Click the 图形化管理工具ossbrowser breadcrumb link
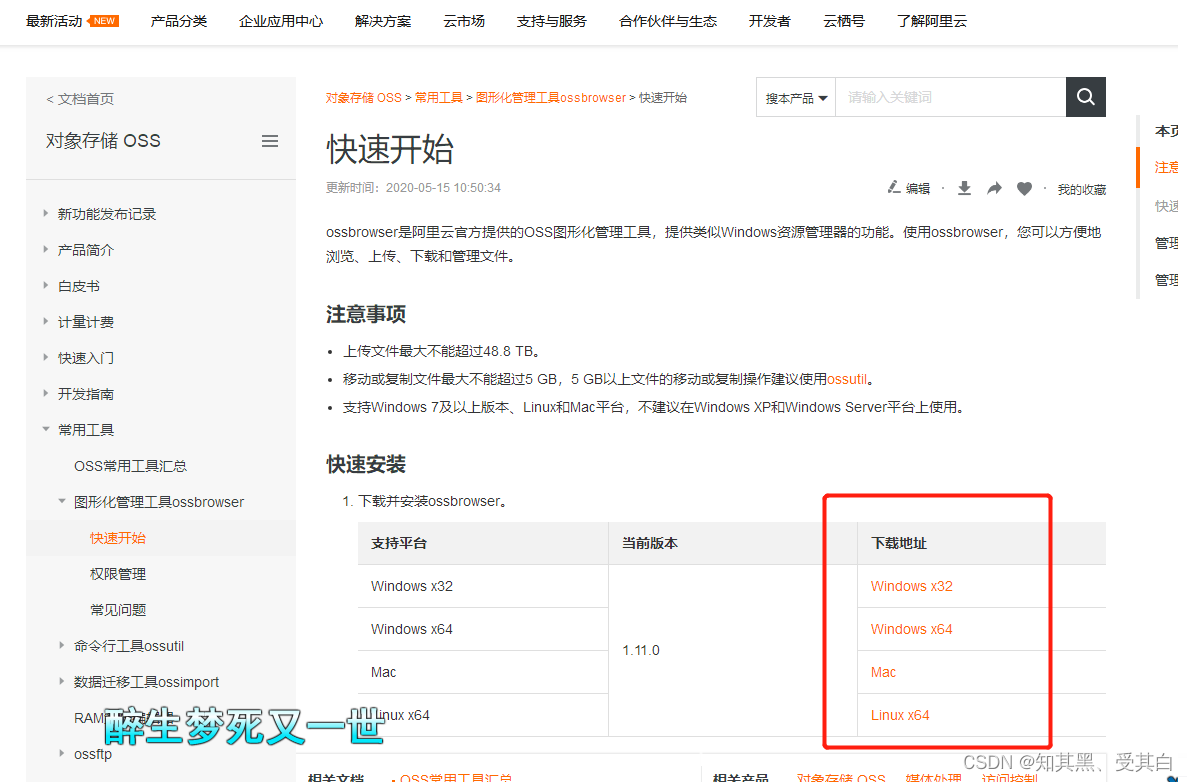Image resolution: width=1187 pixels, height=782 pixels. tap(550, 98)
